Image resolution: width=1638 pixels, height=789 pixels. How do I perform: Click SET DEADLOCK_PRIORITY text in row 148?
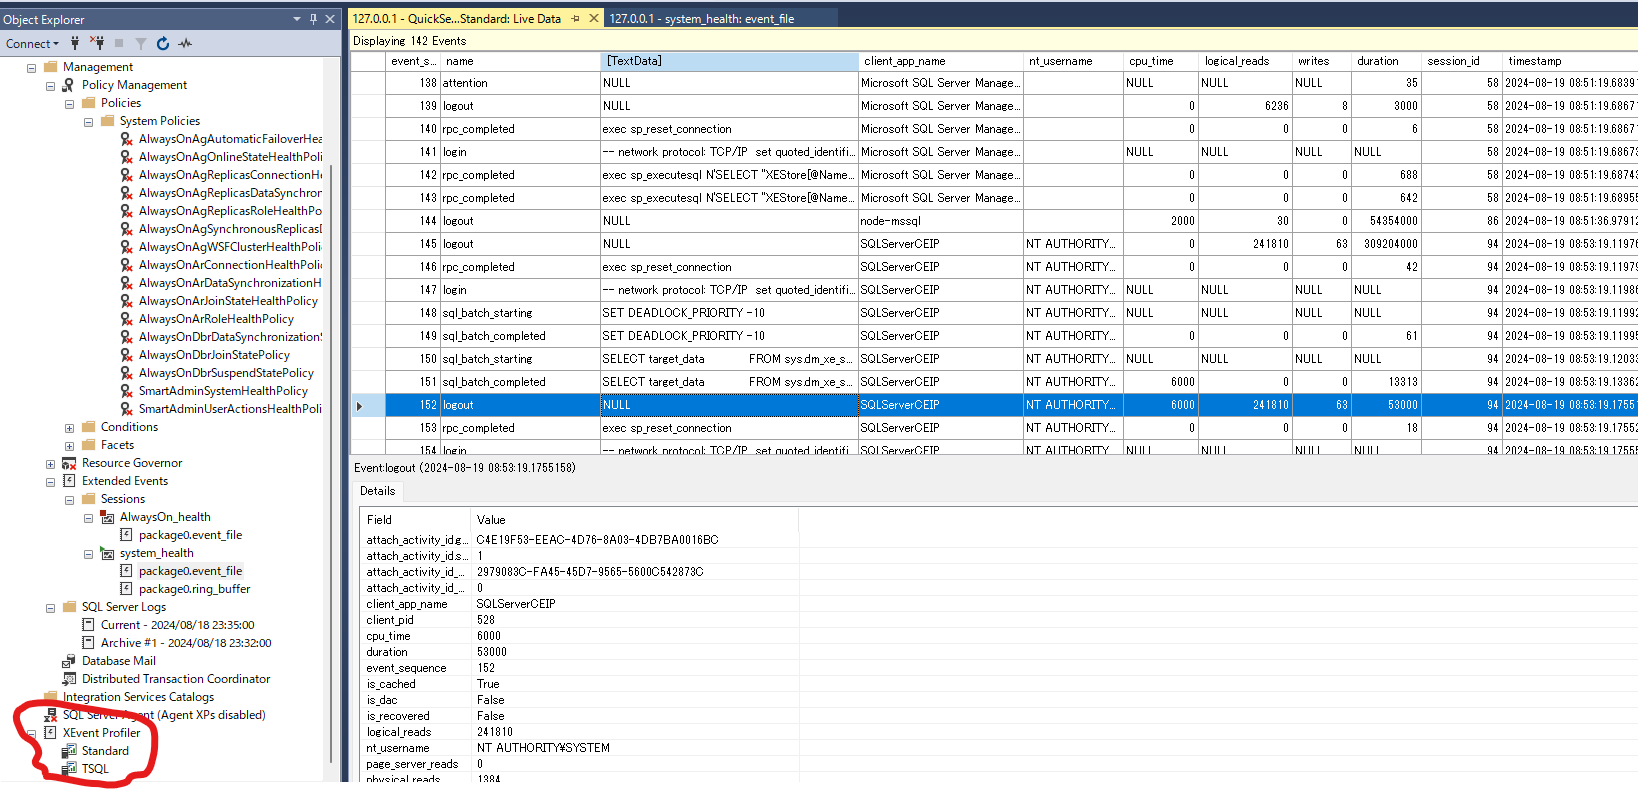tap(684, 313)
